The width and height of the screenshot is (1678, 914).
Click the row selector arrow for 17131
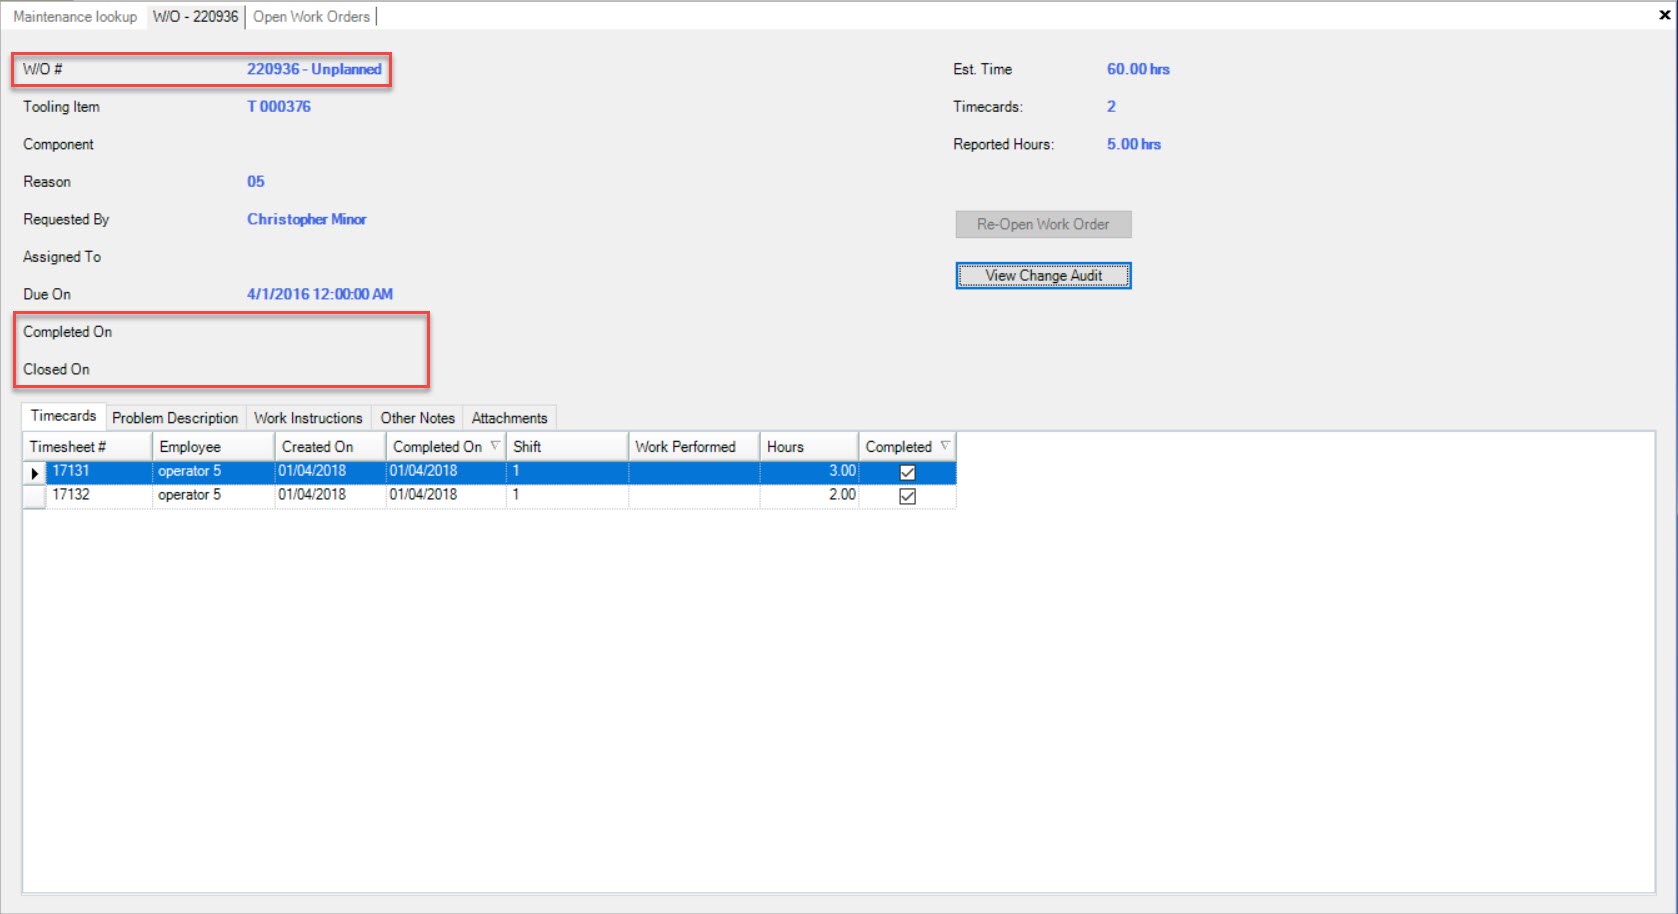[34, 472]
